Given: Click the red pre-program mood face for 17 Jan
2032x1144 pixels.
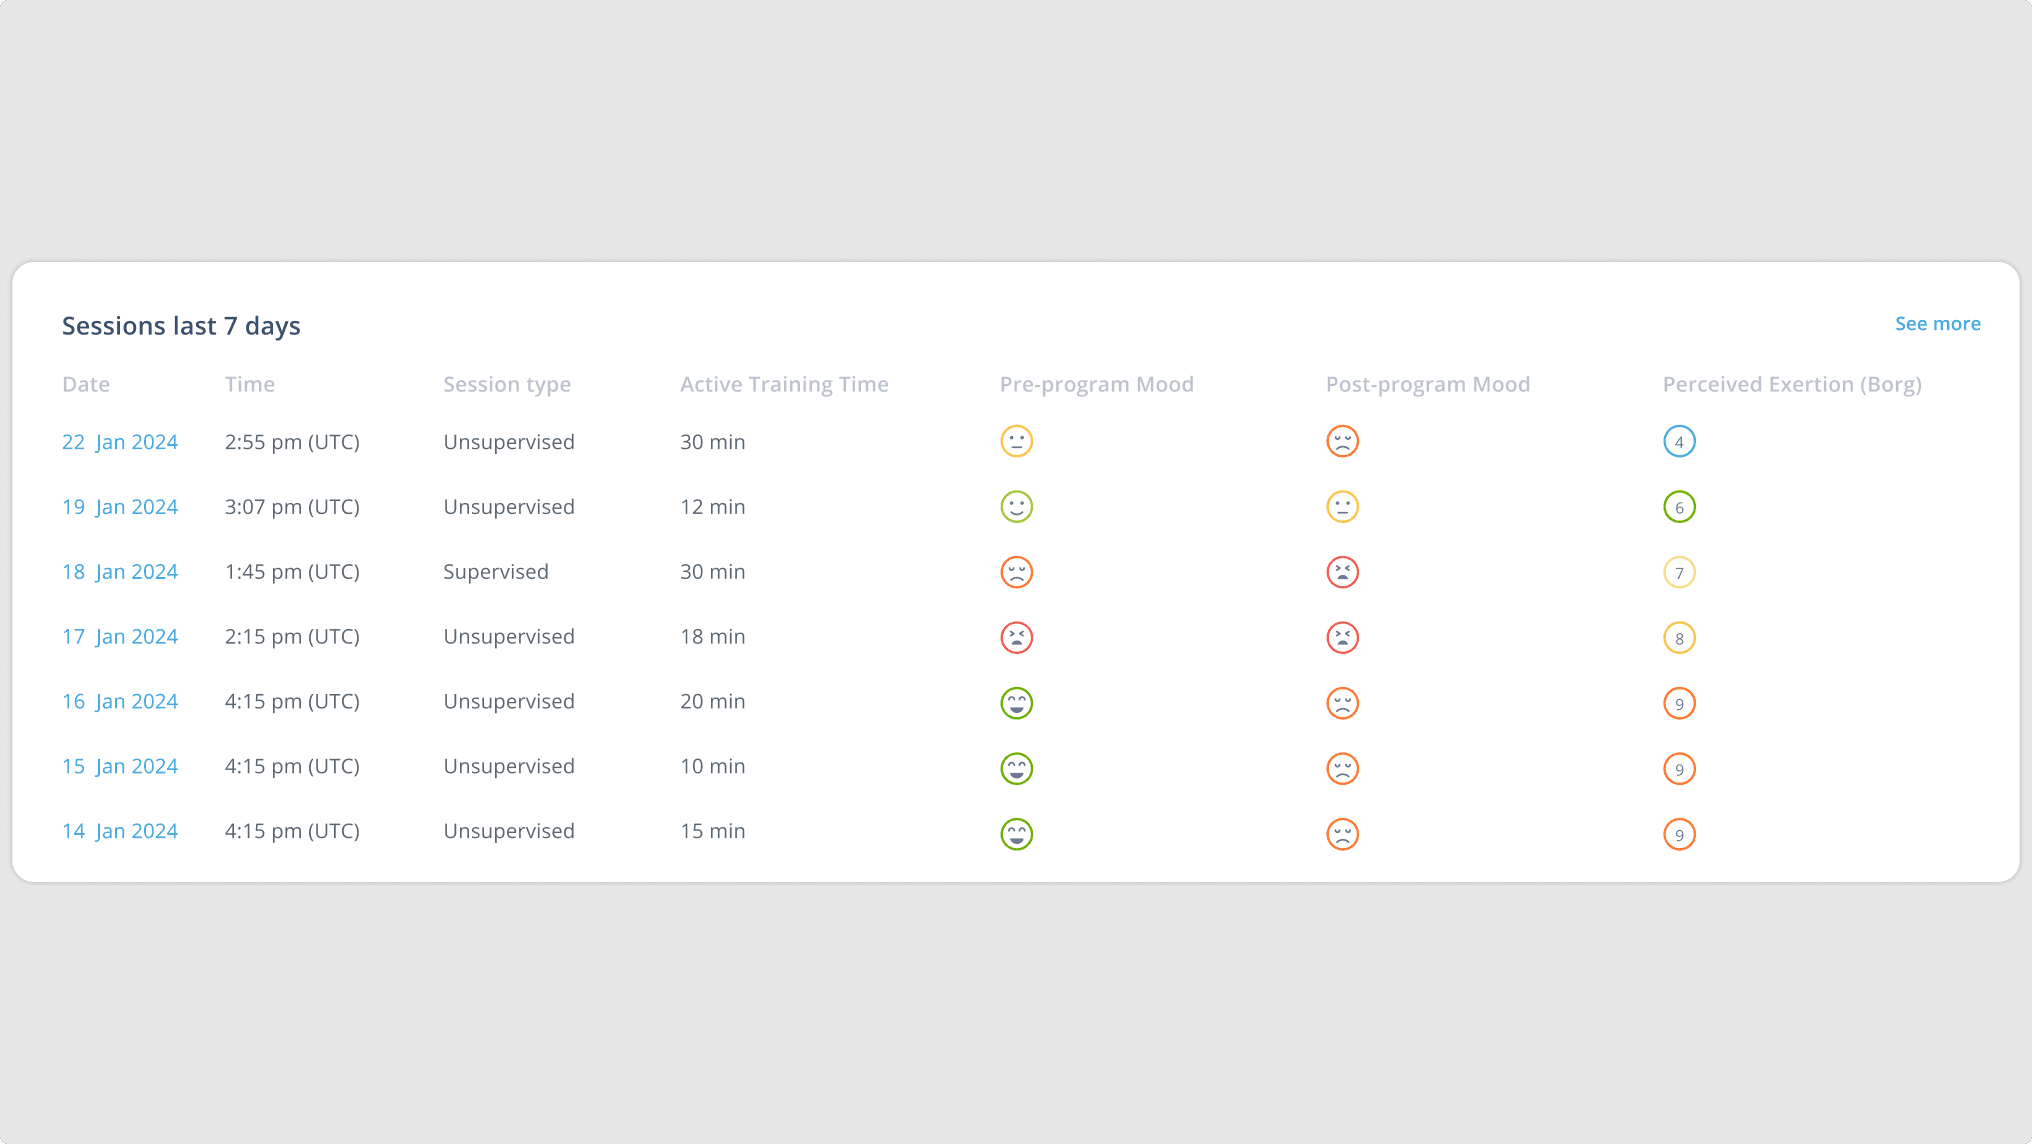Looking at the screenshot, I should click(1016, 637).
